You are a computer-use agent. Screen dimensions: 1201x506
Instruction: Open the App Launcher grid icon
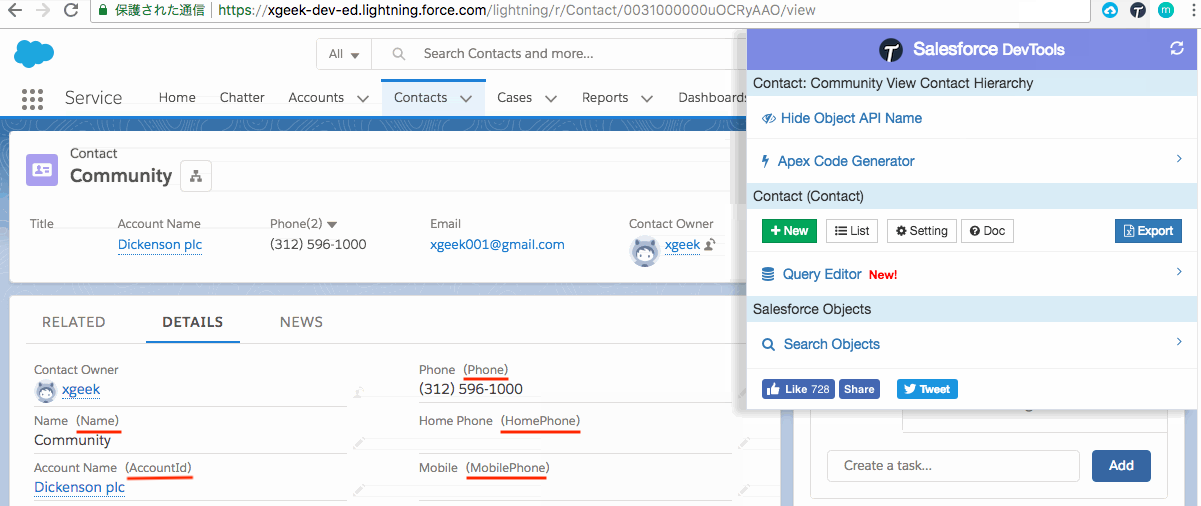32,98
